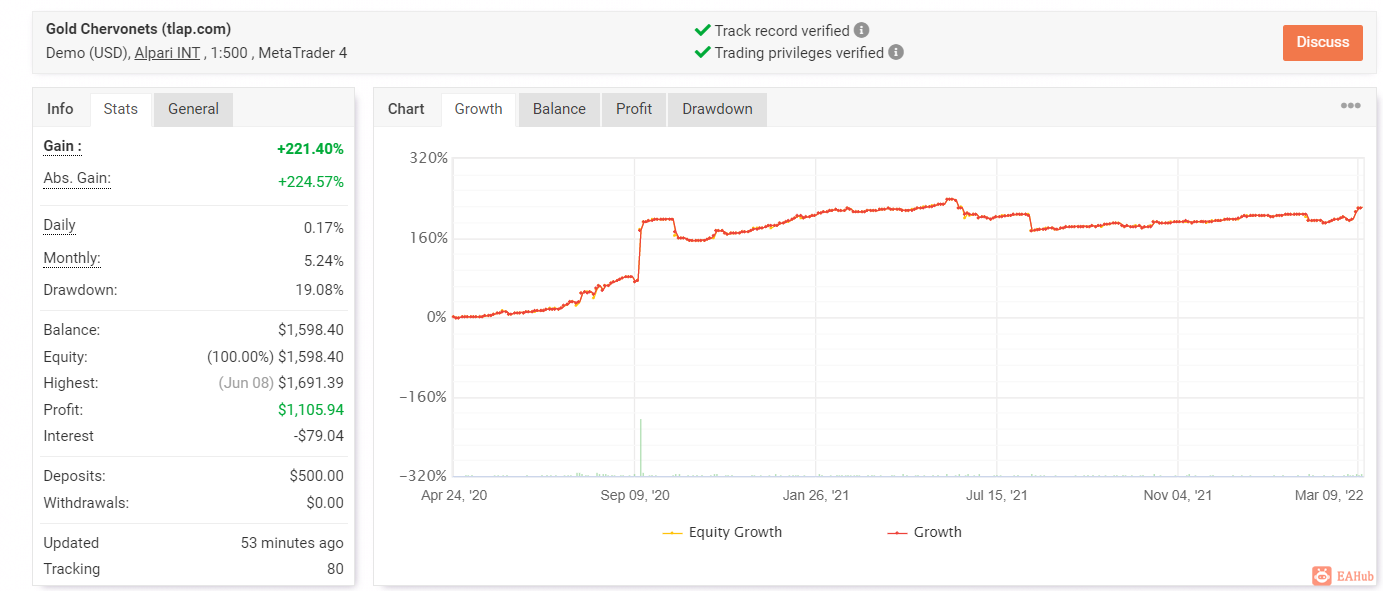Open the General tab

pyautogui.click(x=193, y=109)
